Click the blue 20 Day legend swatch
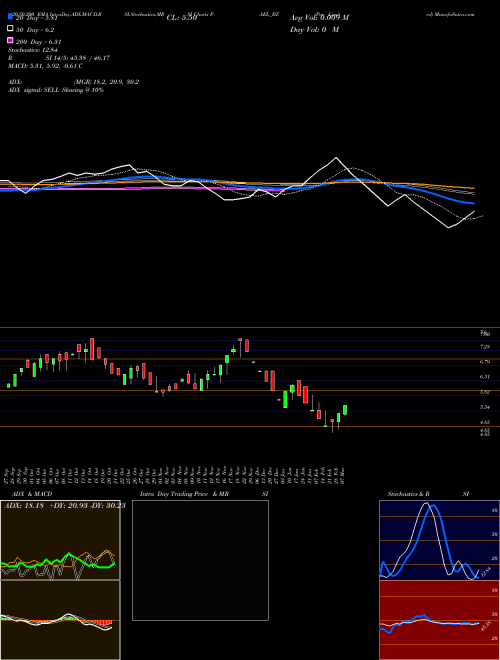Image resolution: width=500 pixels, height=660 pixels. pos(10,17)
